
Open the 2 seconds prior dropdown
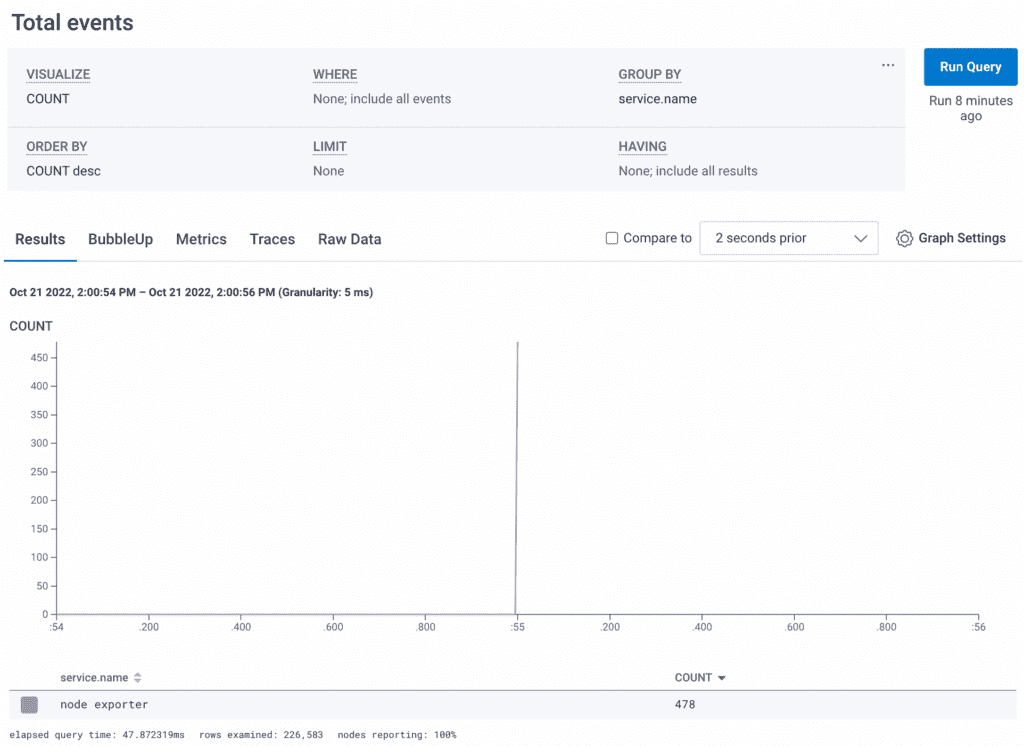coord(788,239)
